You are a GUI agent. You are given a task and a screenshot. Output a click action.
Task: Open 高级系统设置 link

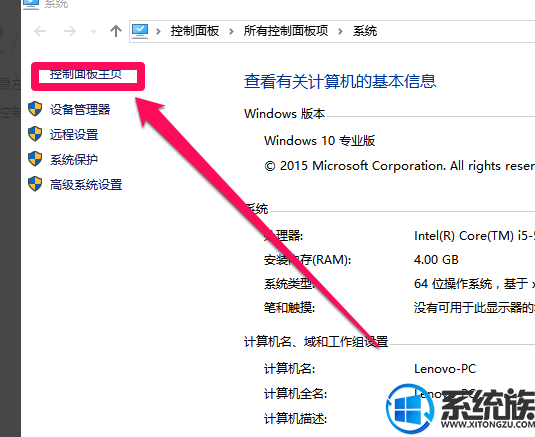pos(86,185)
